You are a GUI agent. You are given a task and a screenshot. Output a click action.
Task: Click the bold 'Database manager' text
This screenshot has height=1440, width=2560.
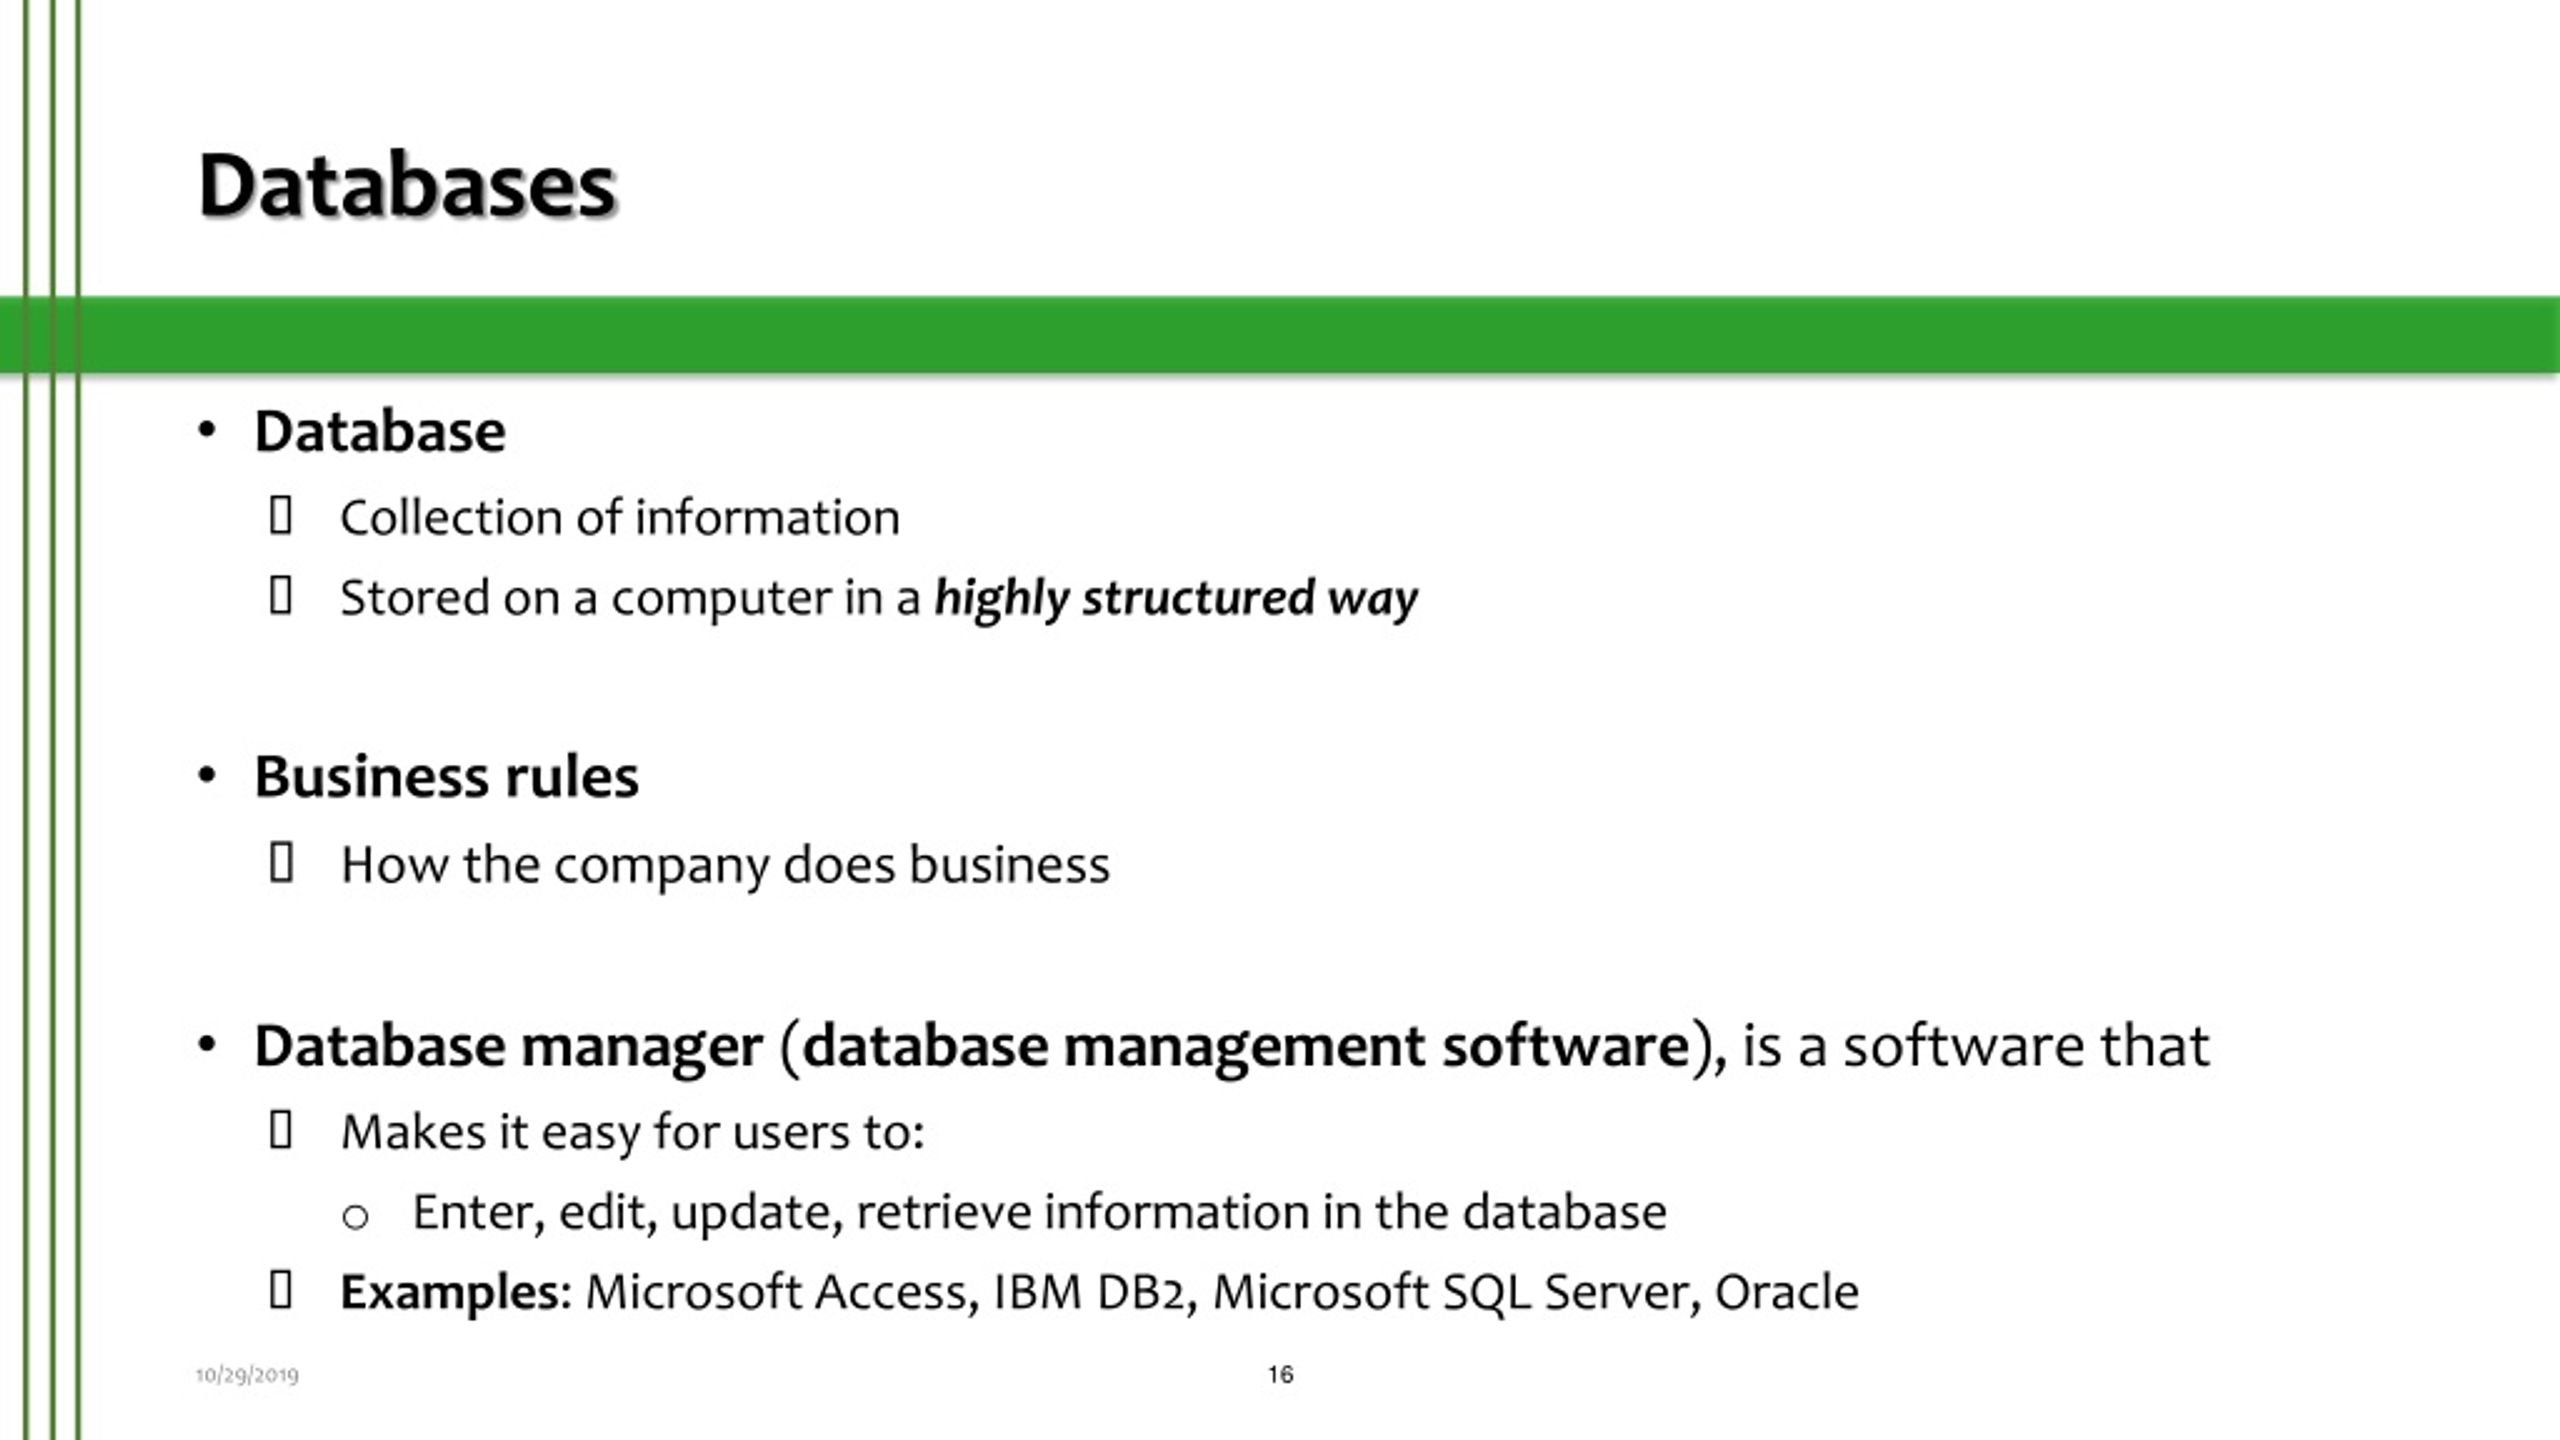point(508,1048)
